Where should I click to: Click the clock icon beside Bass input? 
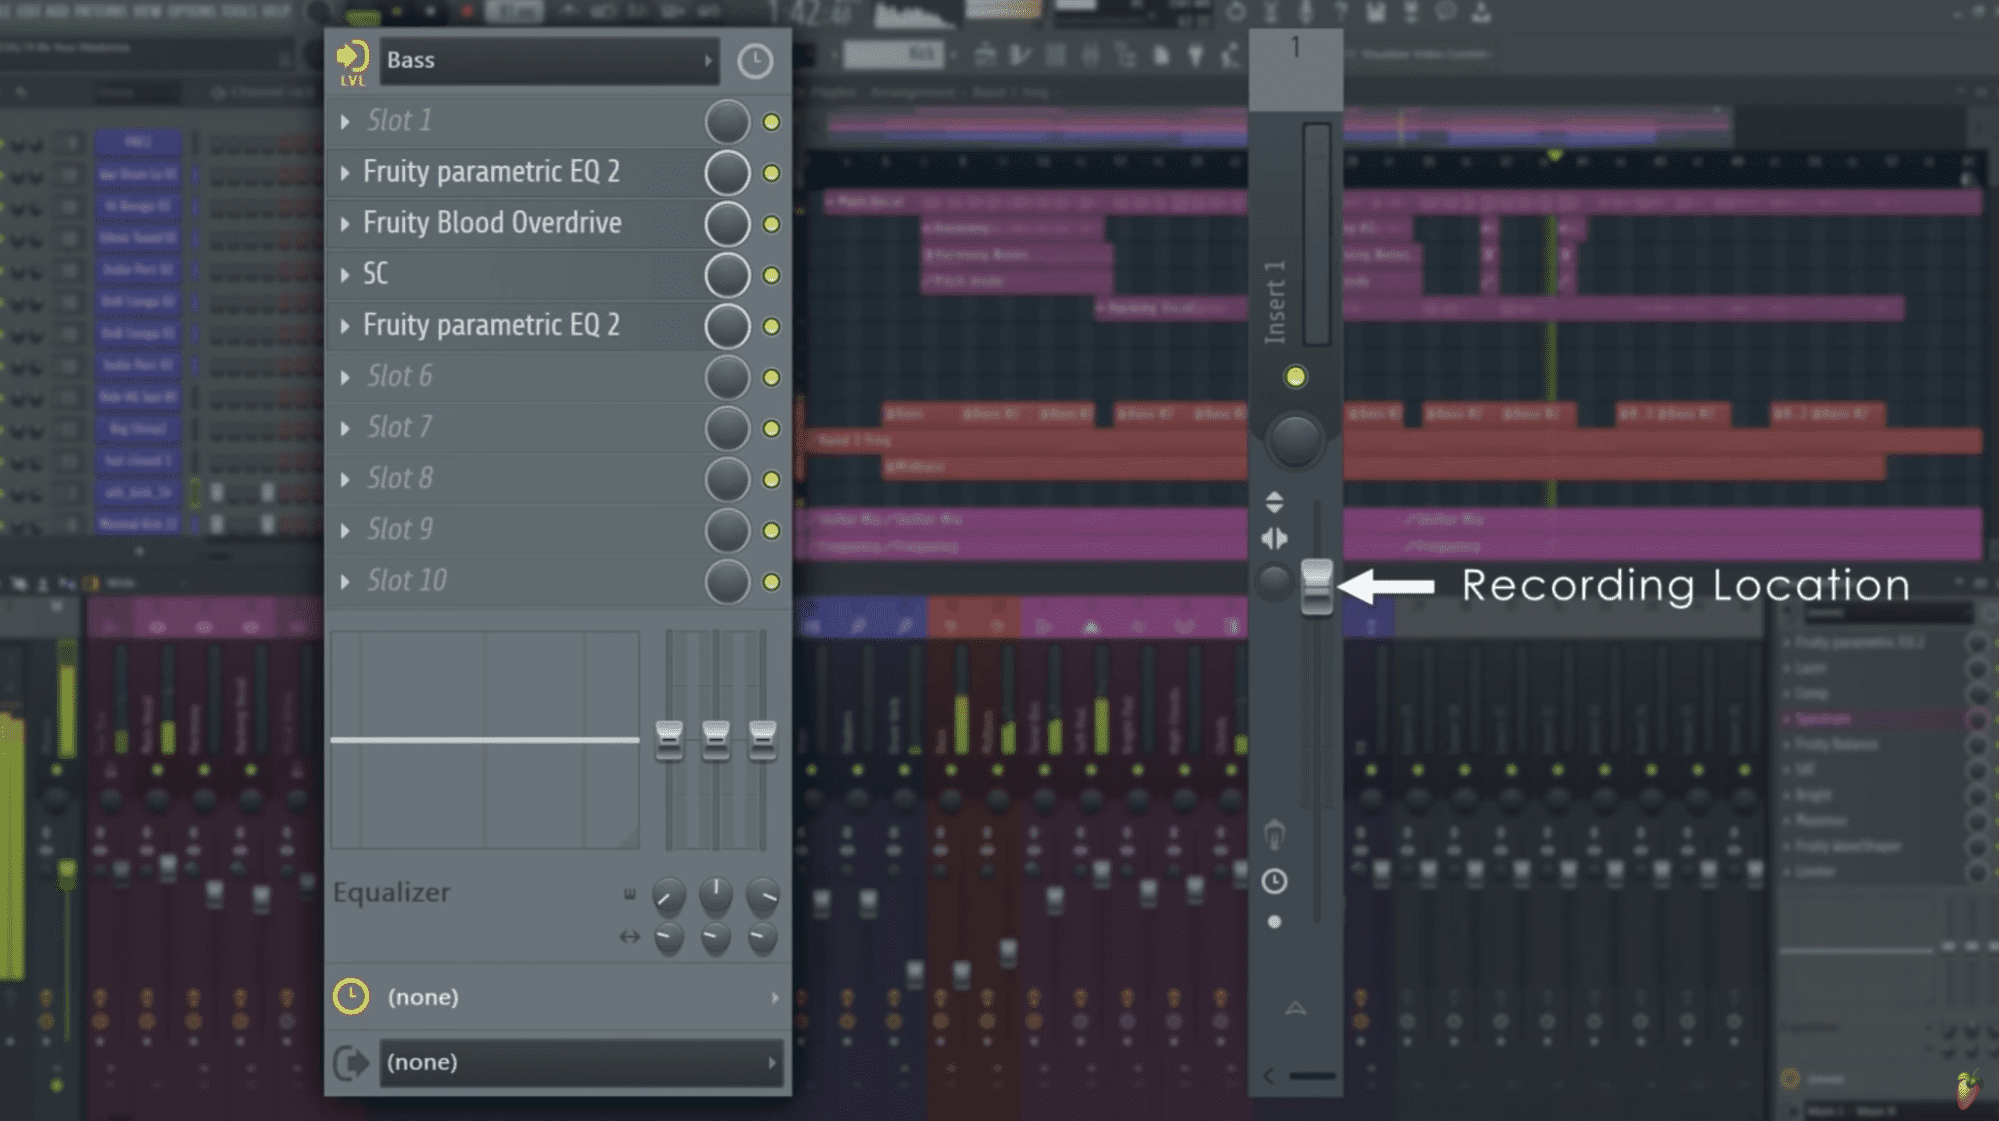755,61
